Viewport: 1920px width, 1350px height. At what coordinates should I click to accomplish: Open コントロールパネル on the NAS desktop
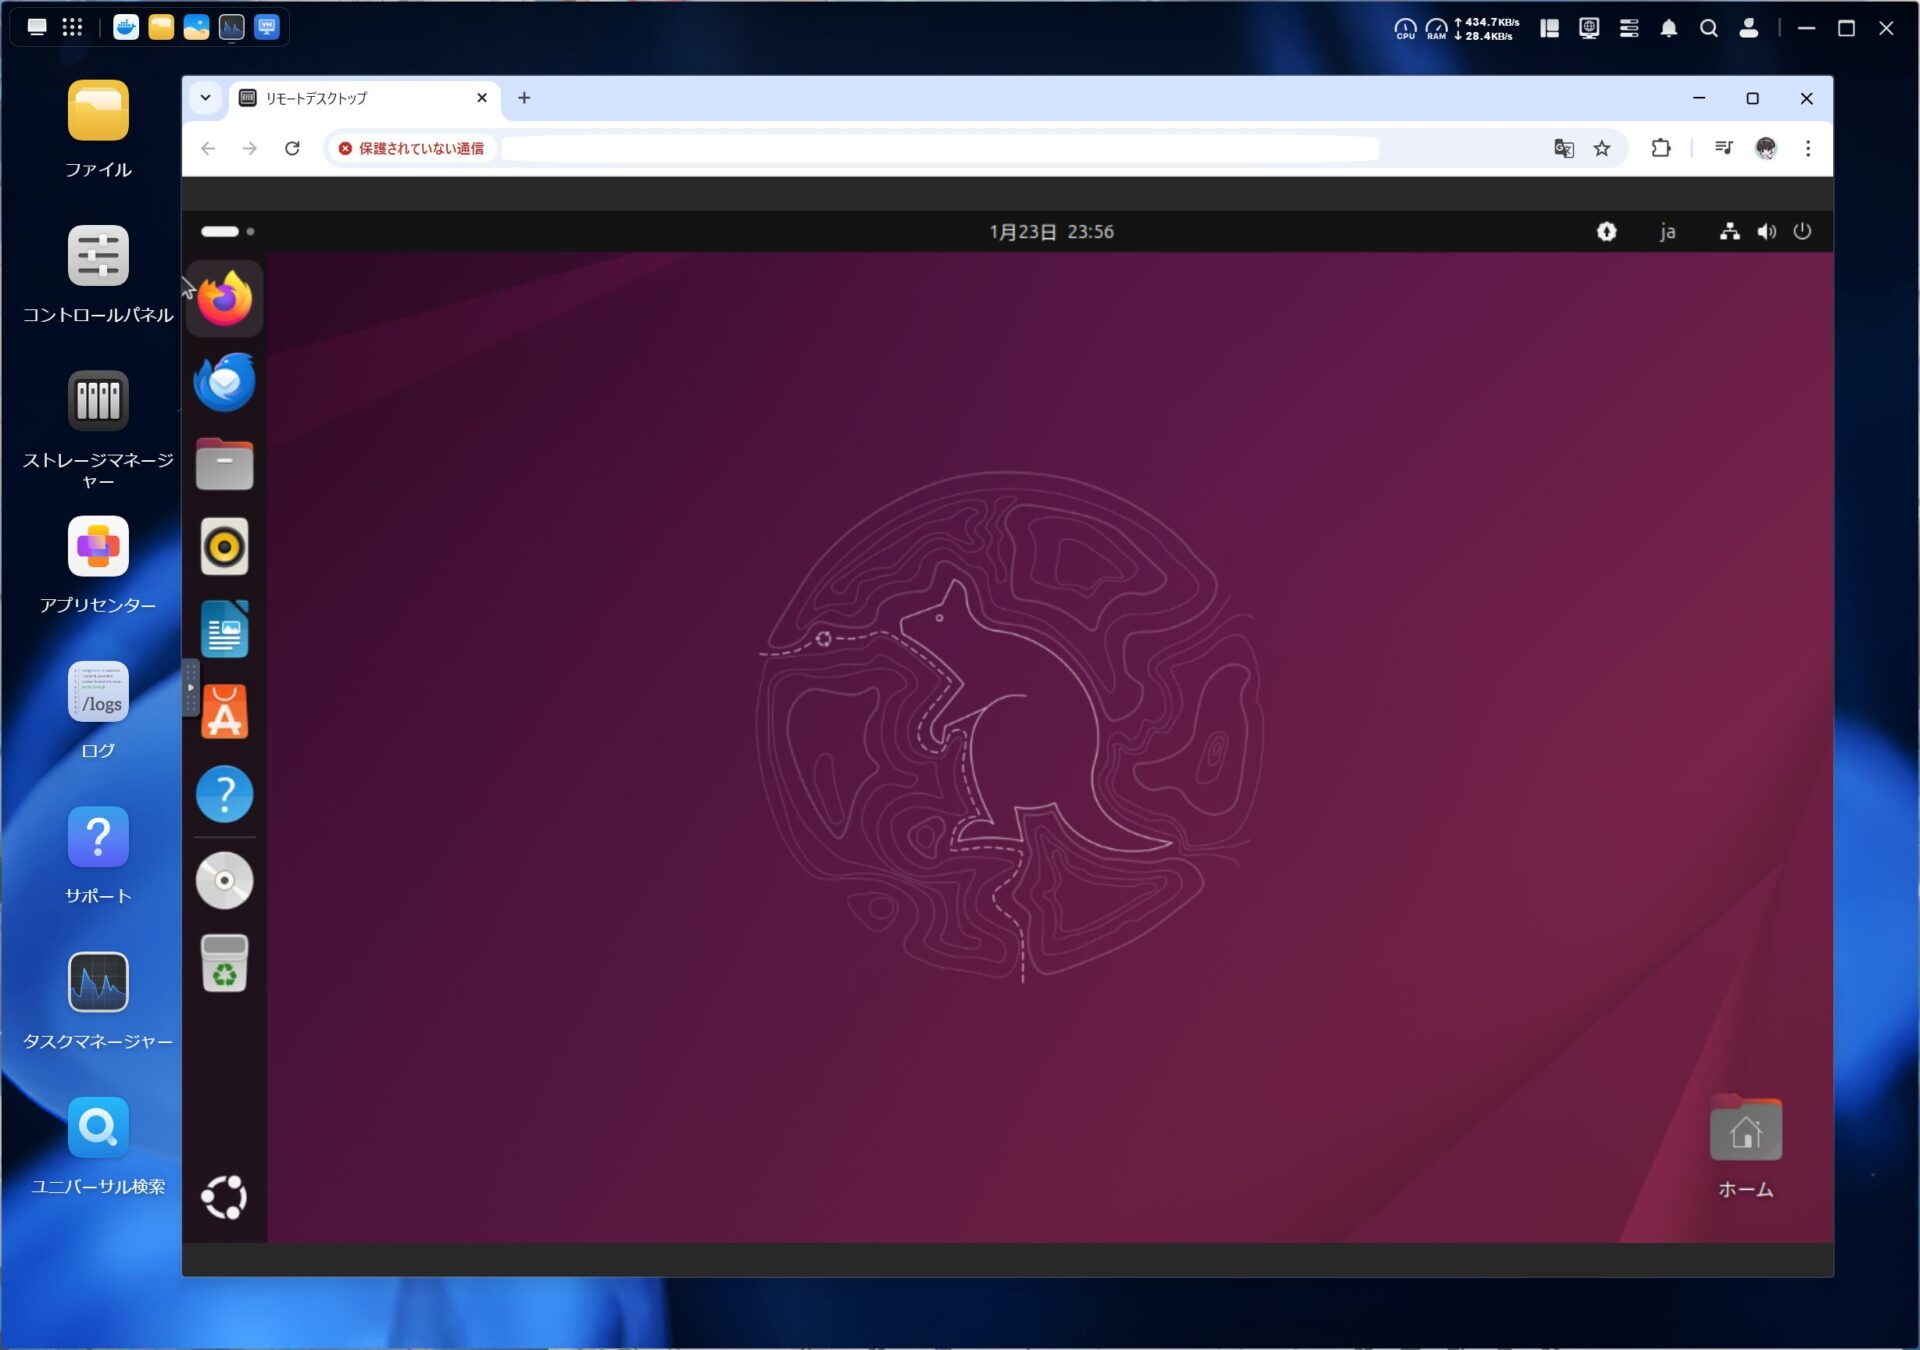[x=98, y=256]
